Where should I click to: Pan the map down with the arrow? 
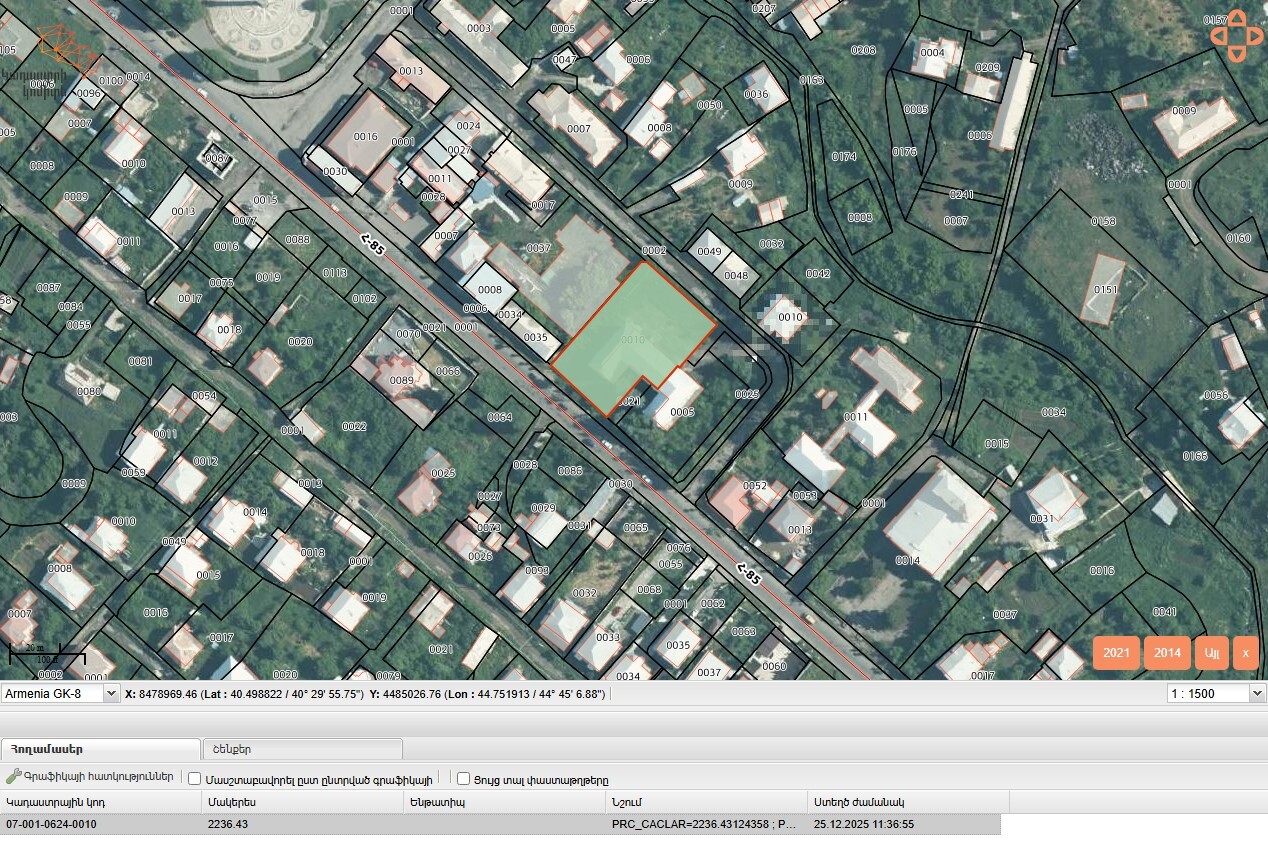point(1237,55)
